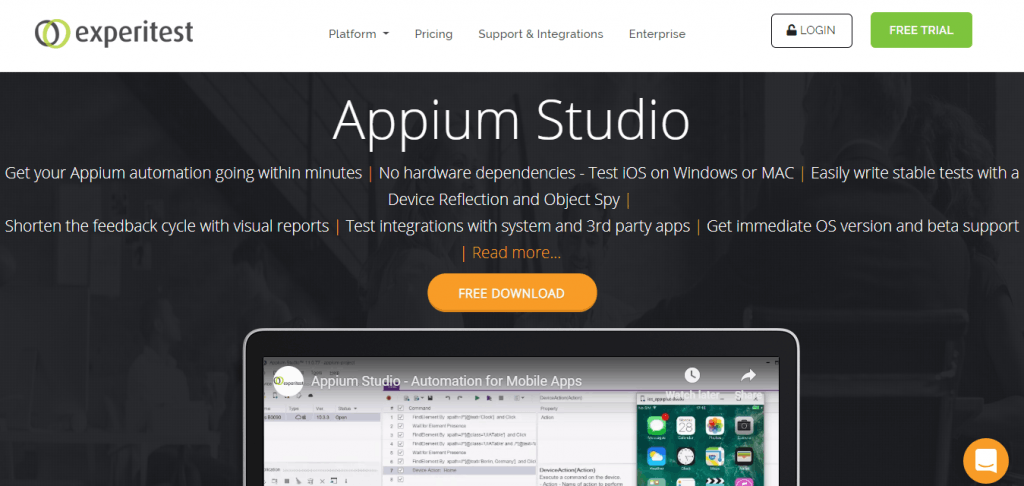Screen dimensions: 1024x486
Task: Open the orange chat widget bubble
Action: click(986, 461)
